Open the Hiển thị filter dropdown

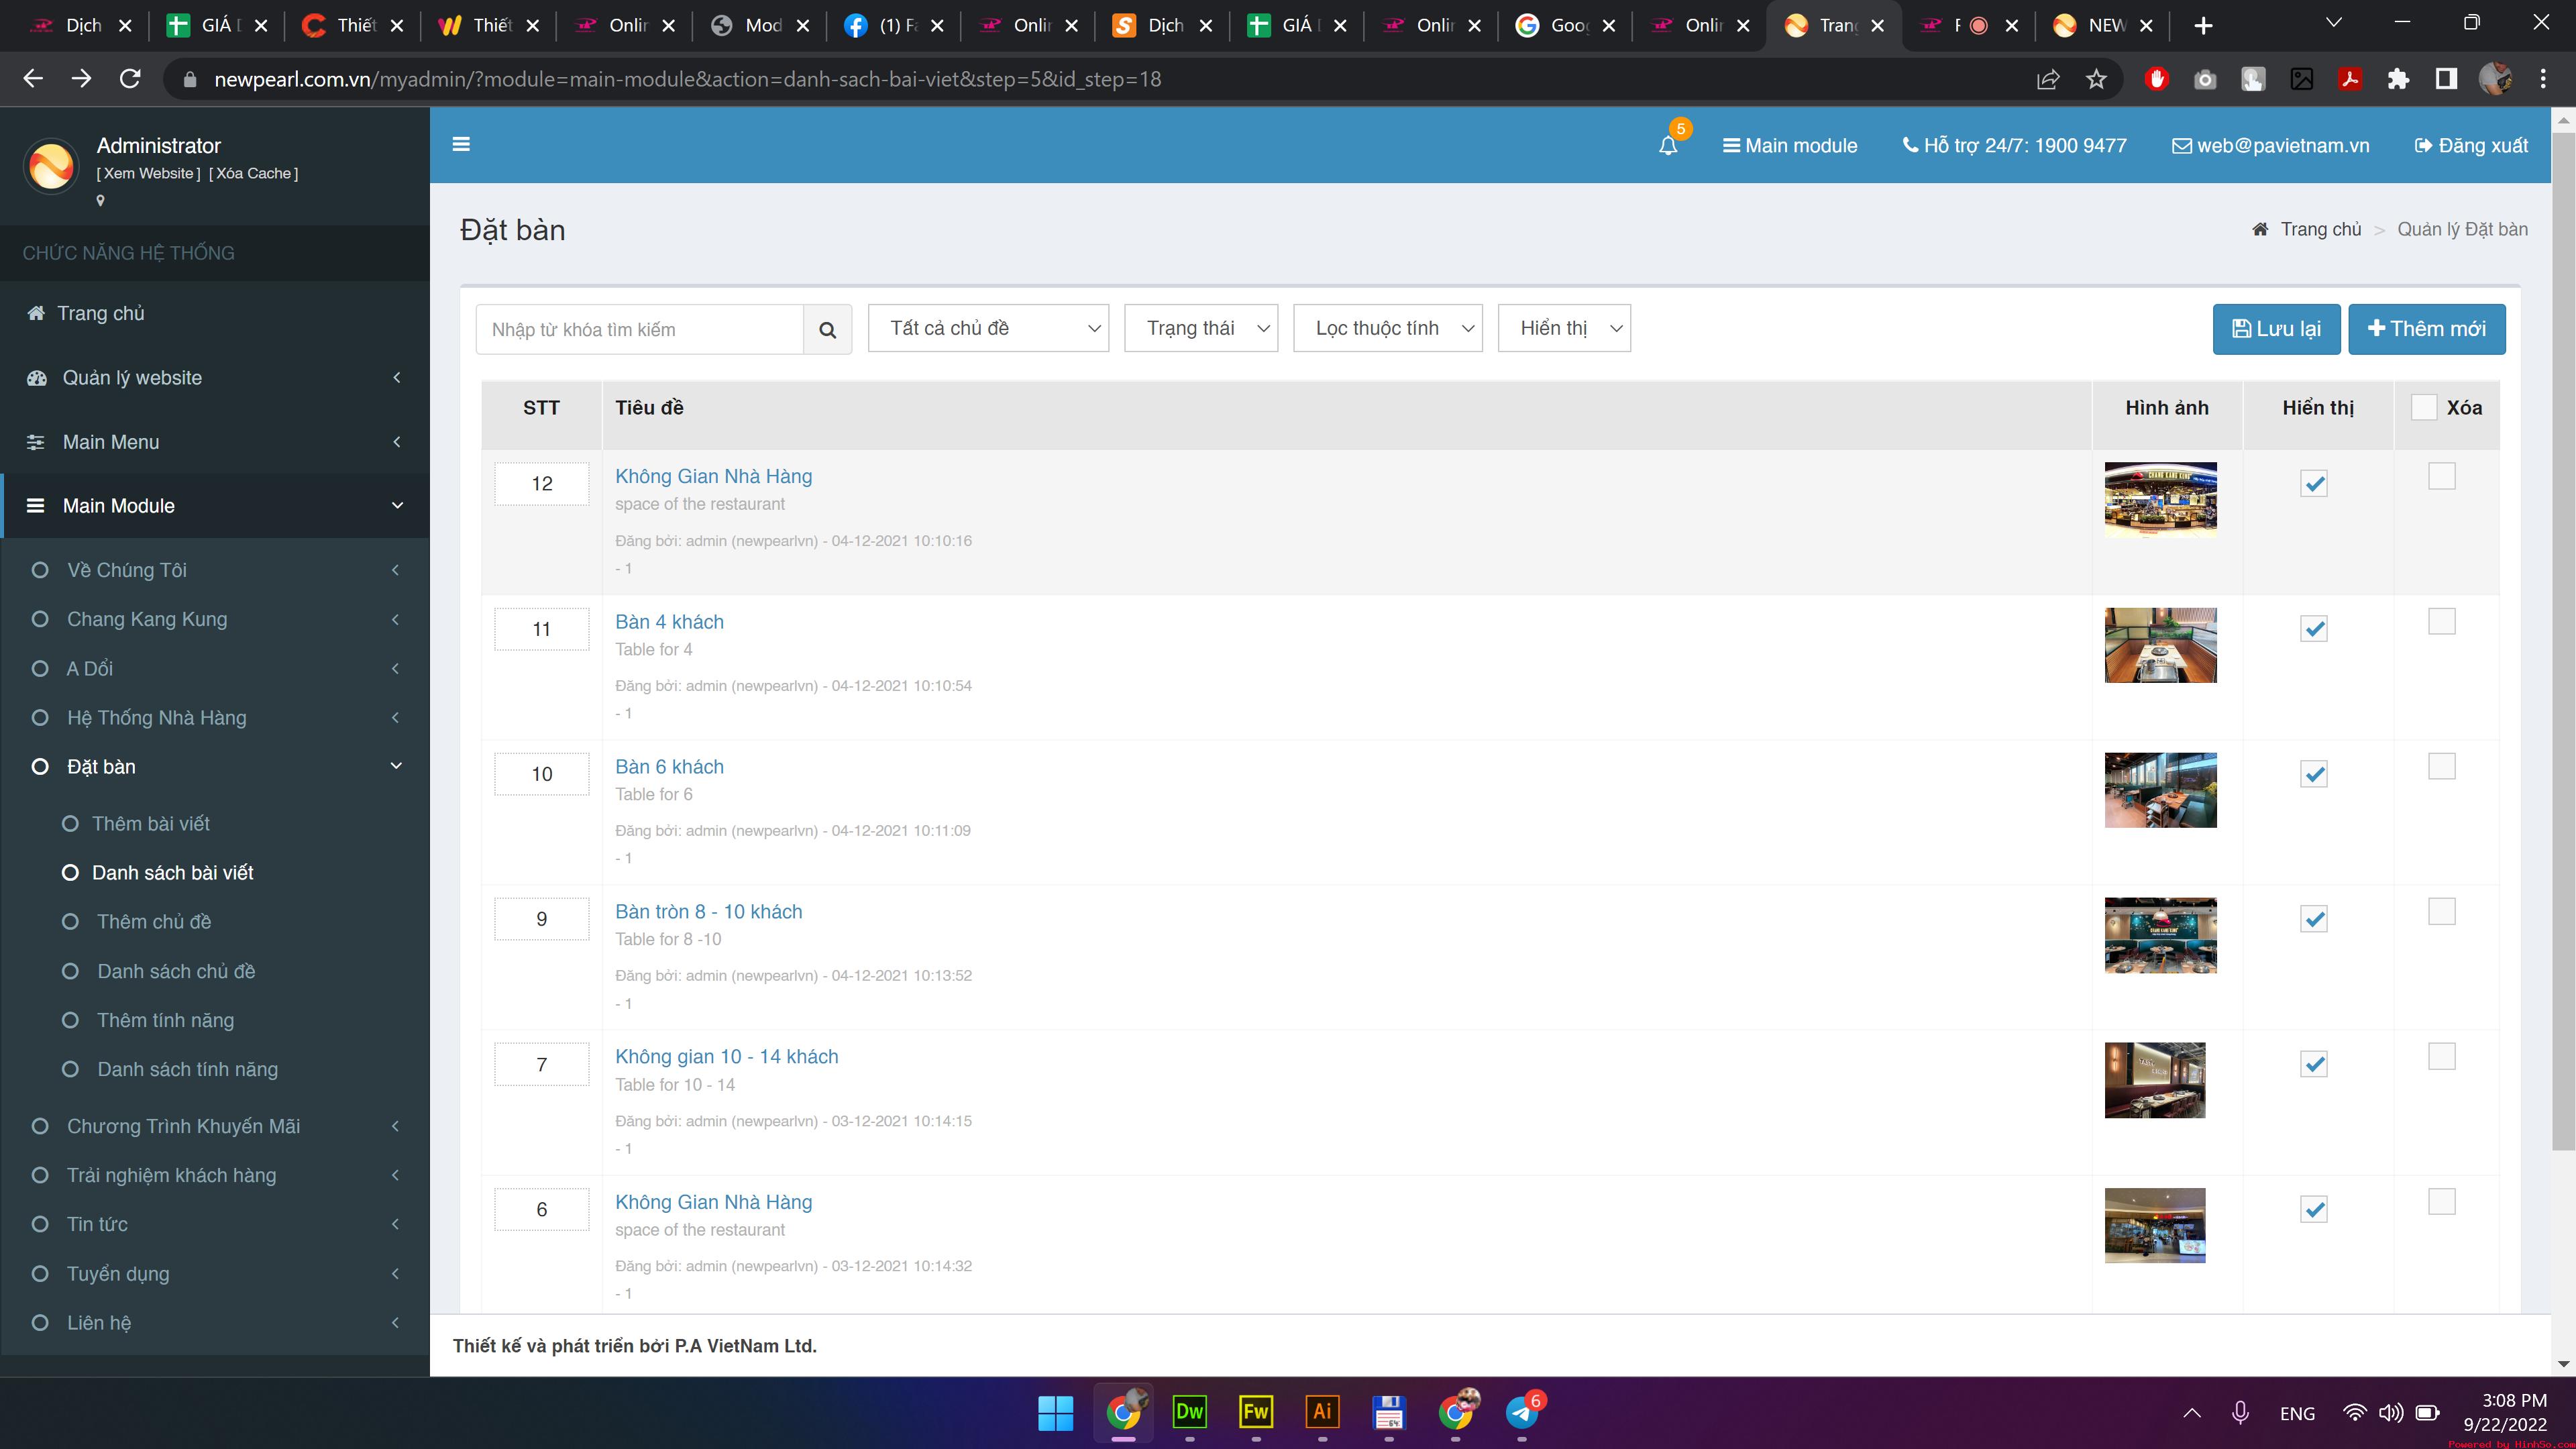1564,328
